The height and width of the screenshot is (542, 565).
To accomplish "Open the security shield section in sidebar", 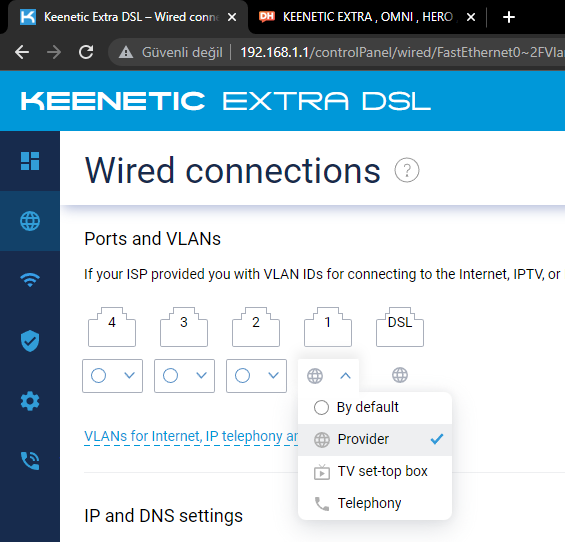I will (30, 341).
